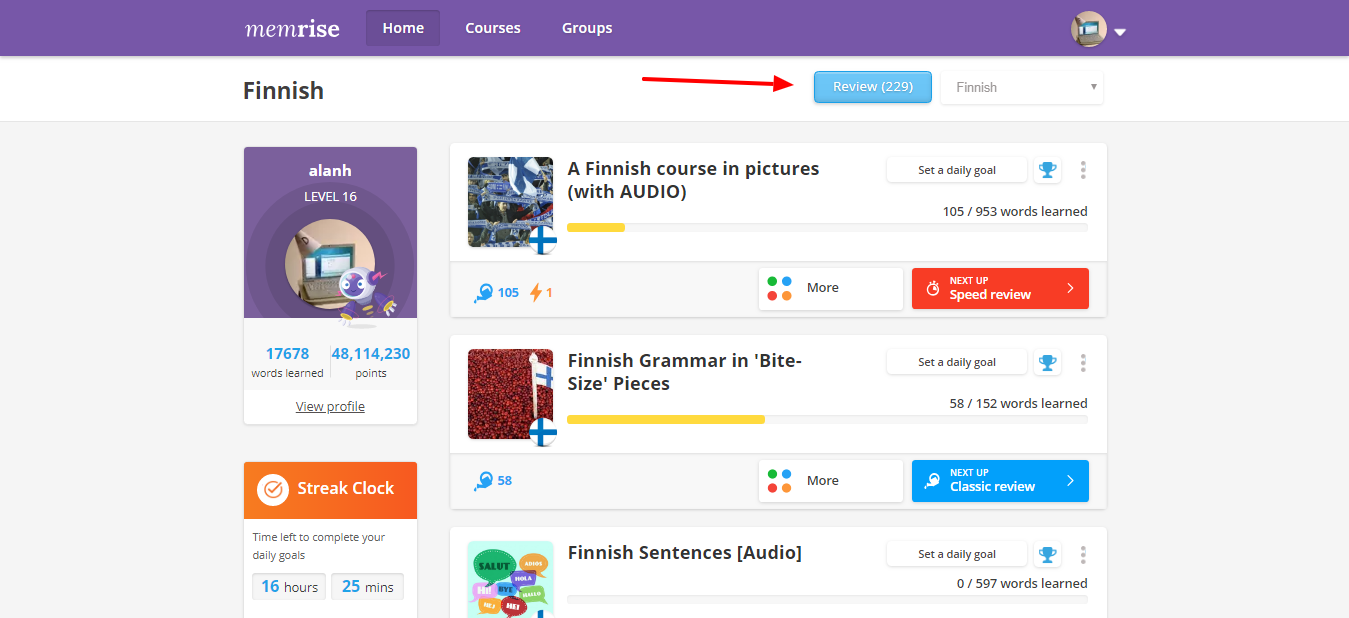Click the 16 hours counter
The height and width of the screenshot is (618, 1349).
289,587
